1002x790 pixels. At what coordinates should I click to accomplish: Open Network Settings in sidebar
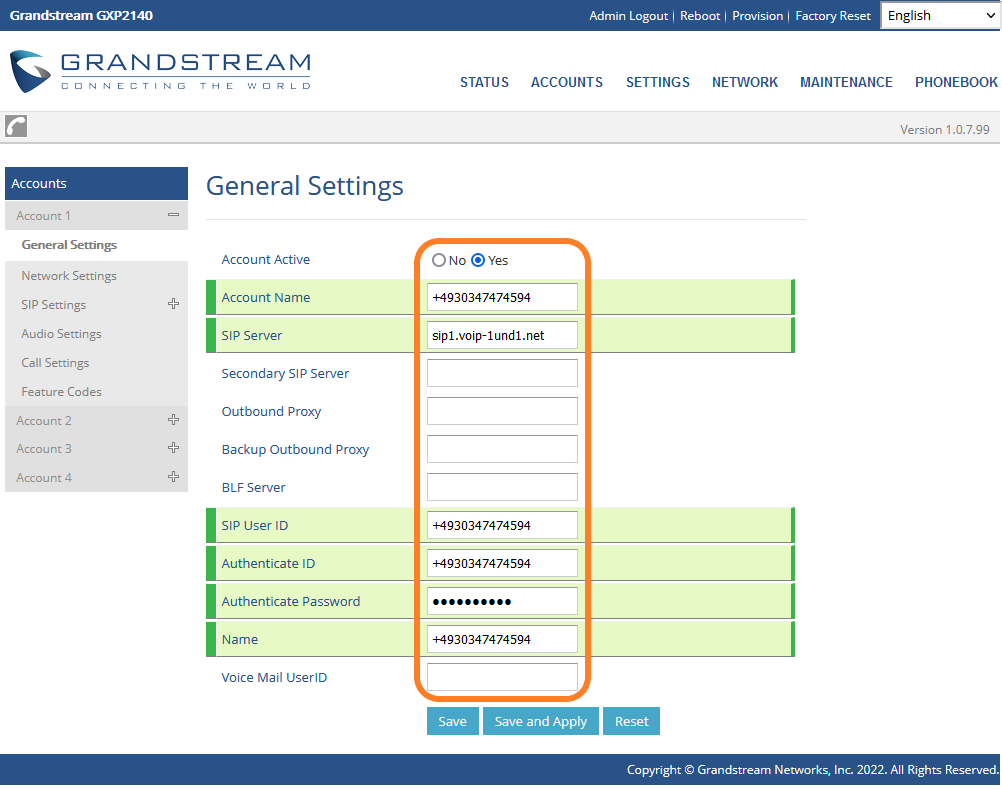[x=69, y=275]
